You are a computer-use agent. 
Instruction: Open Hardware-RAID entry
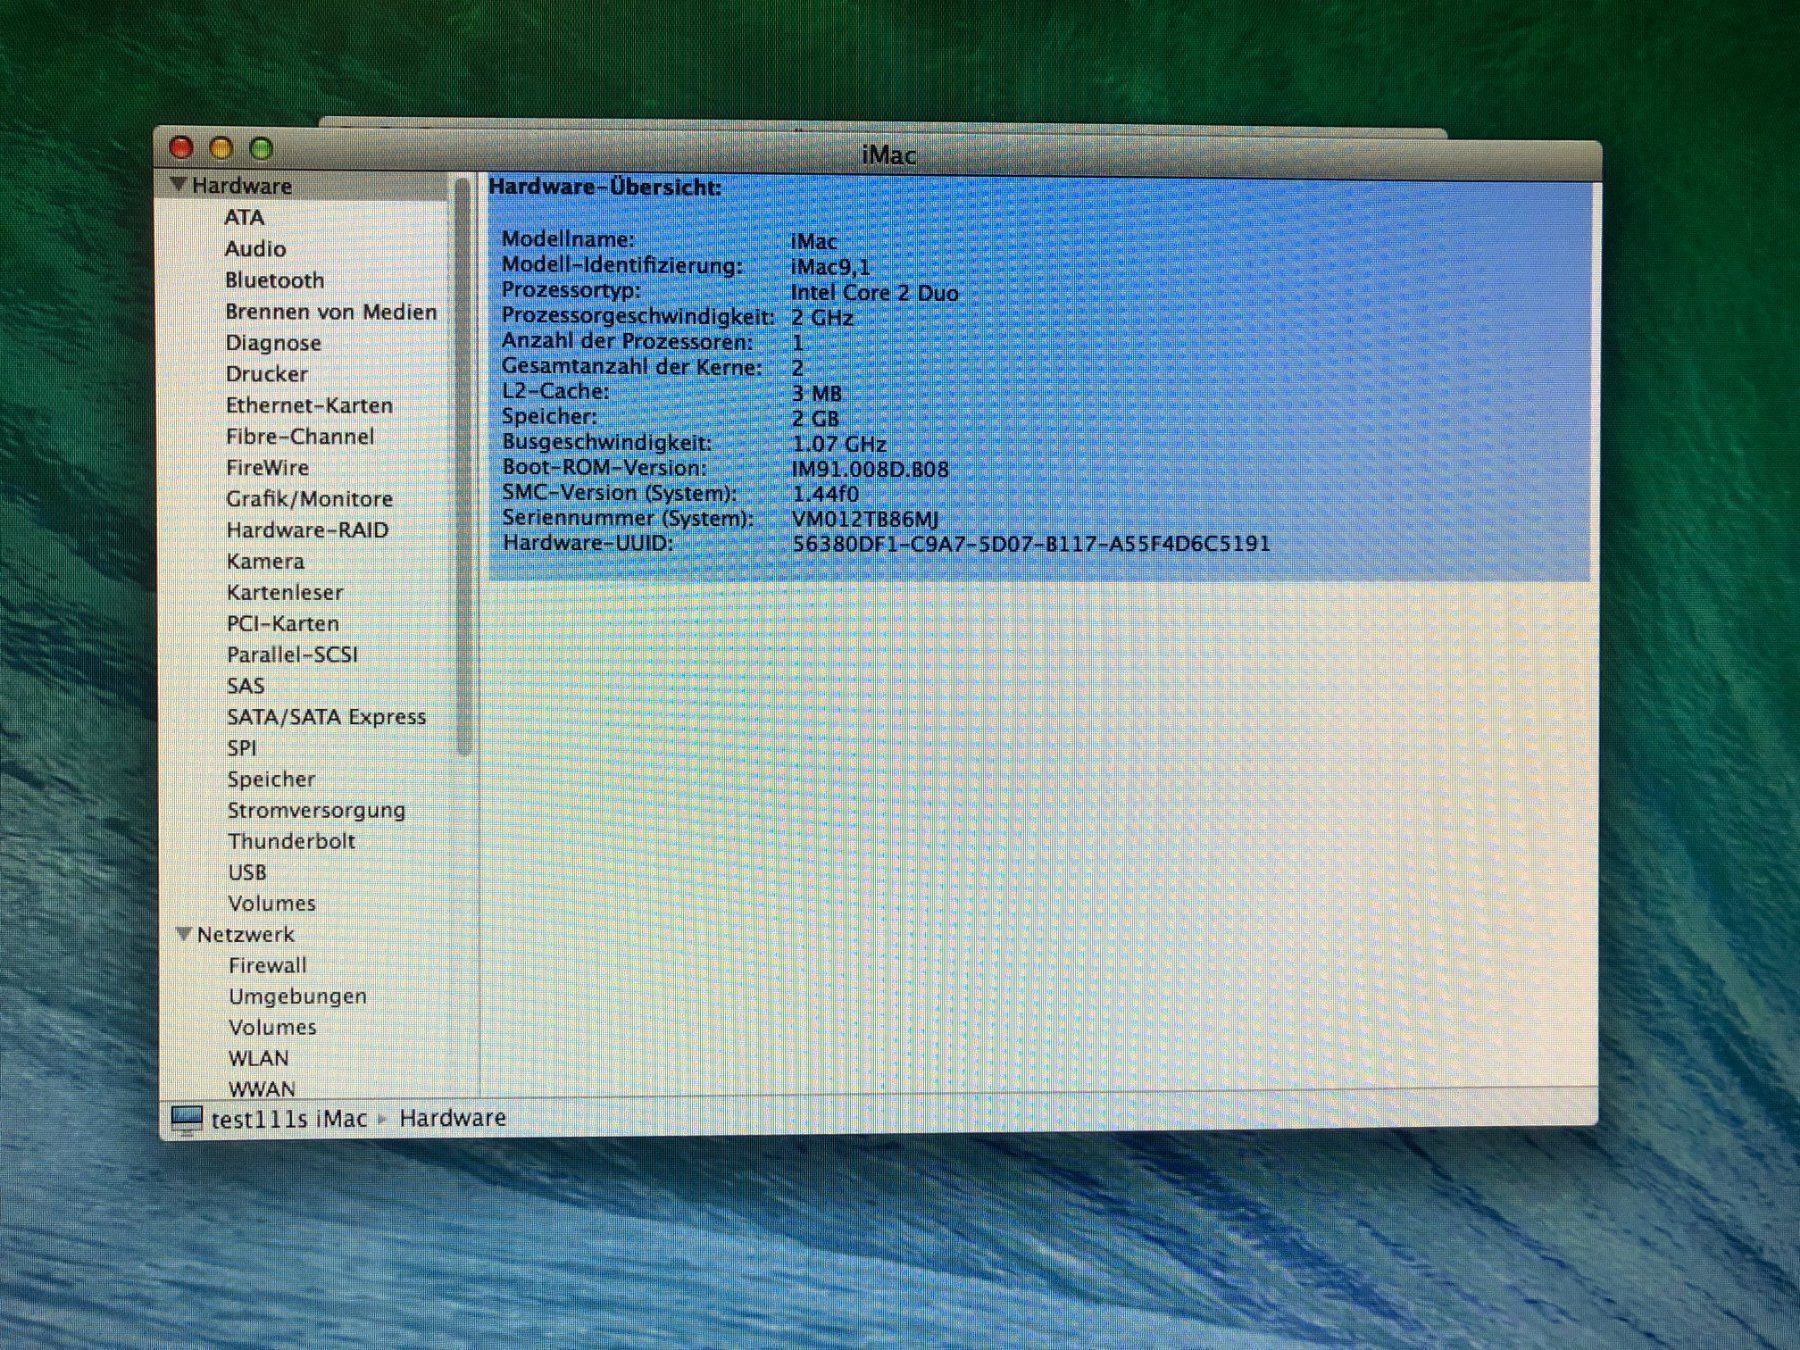pyautogui.click(x=307, y=530)
